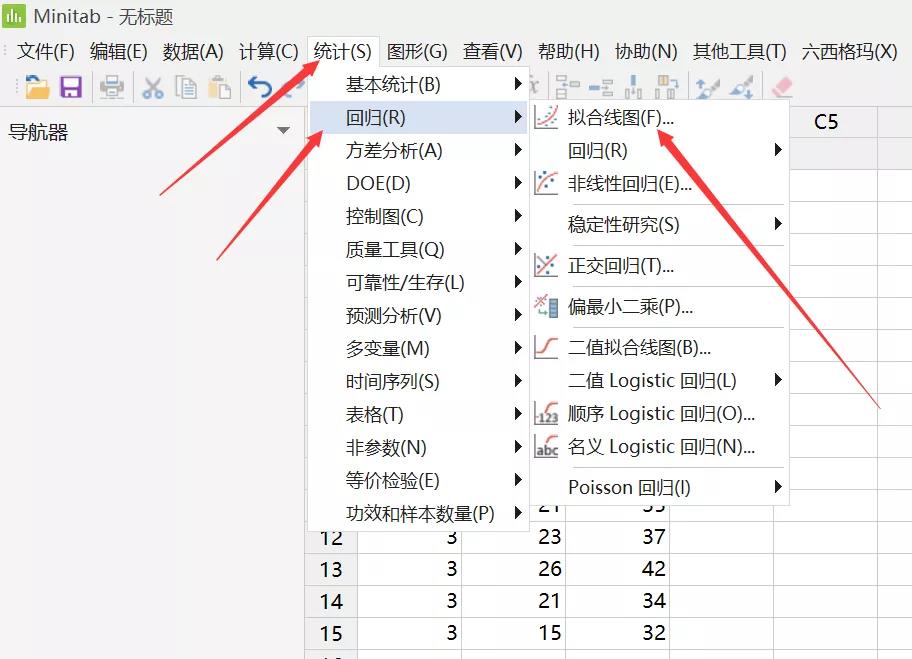
Task: Click the nominal logistic regression abc icon
Action: click(x=546, y=446)
